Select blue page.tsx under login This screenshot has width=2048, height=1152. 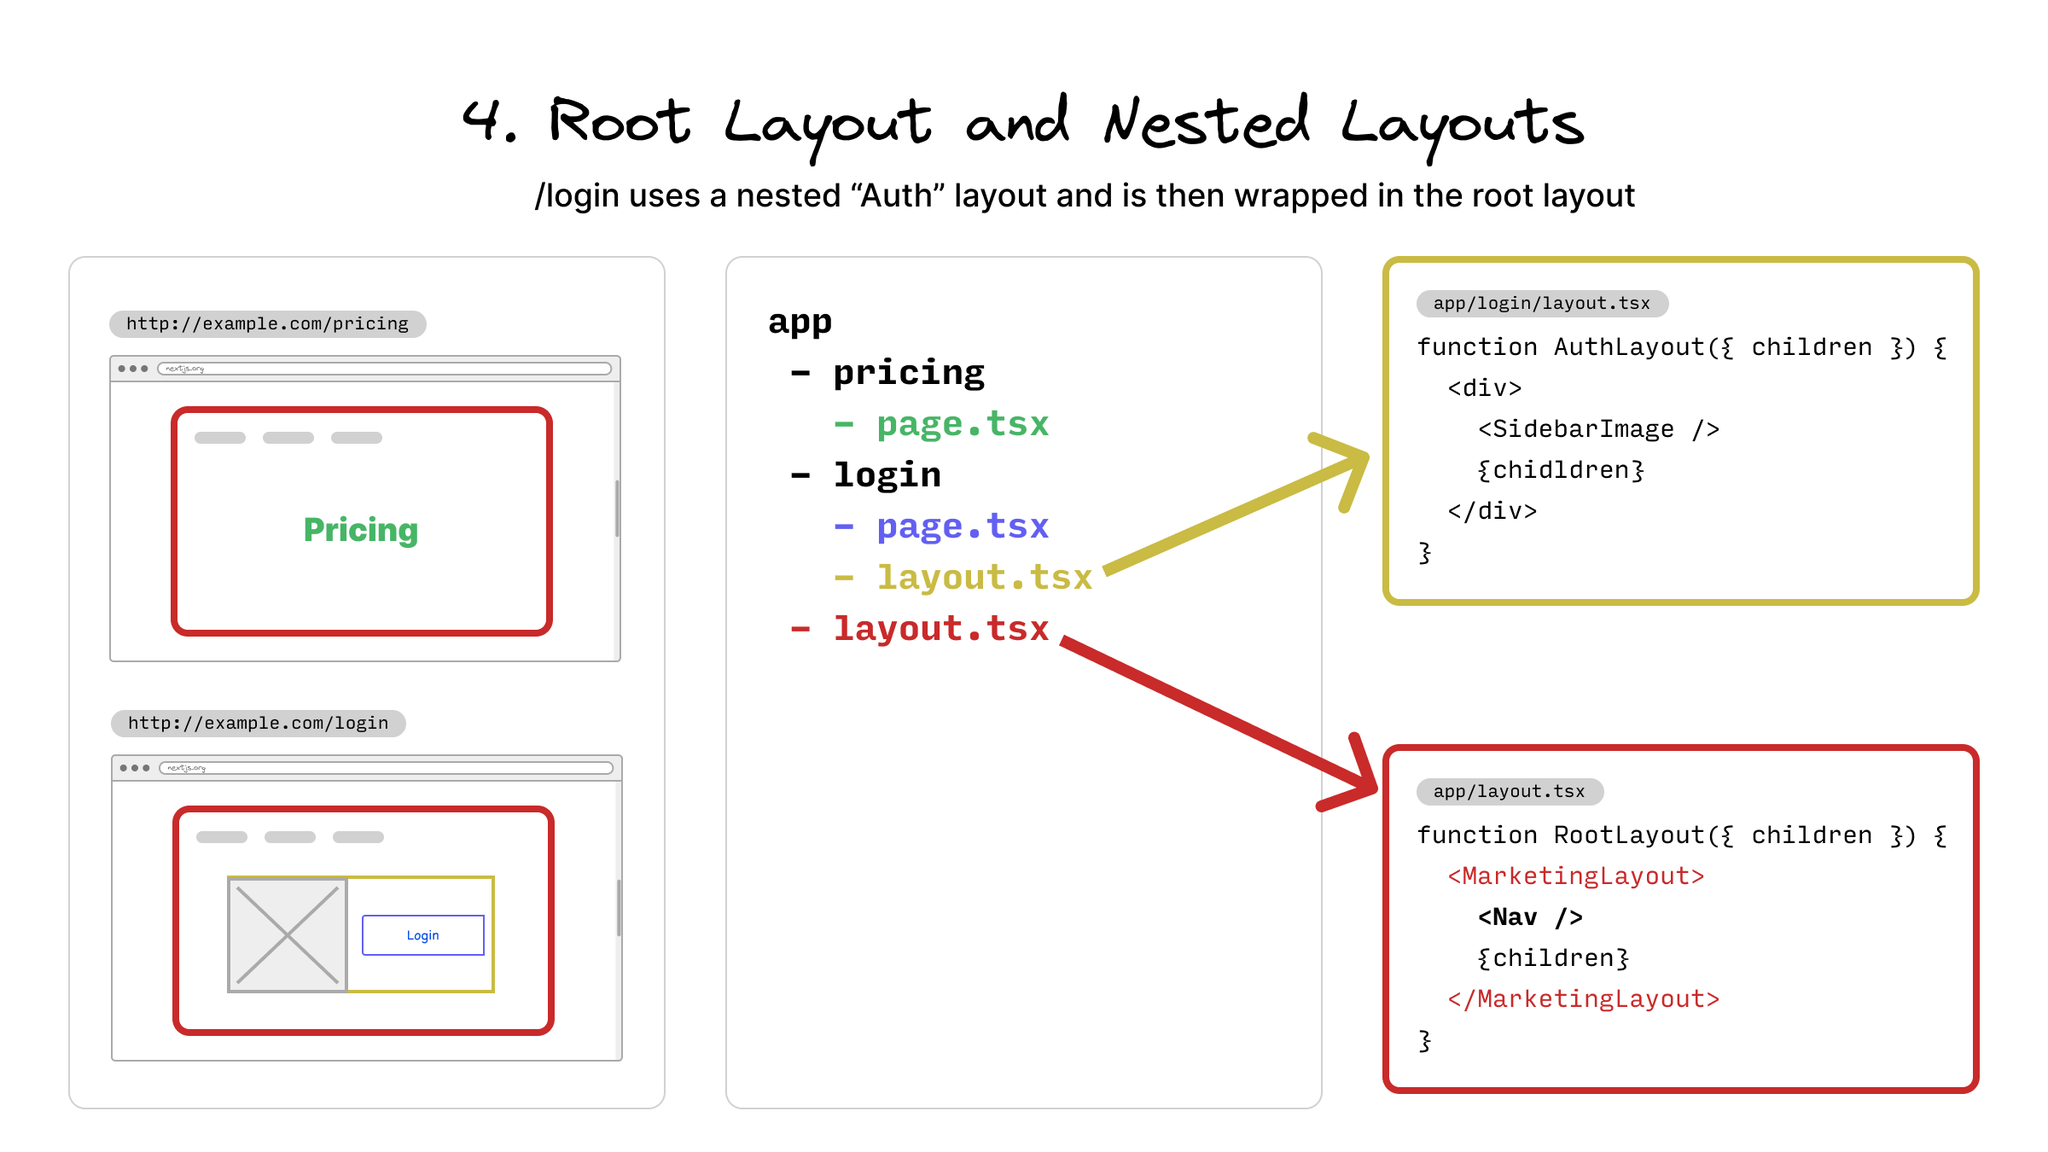tap(962, 526)
